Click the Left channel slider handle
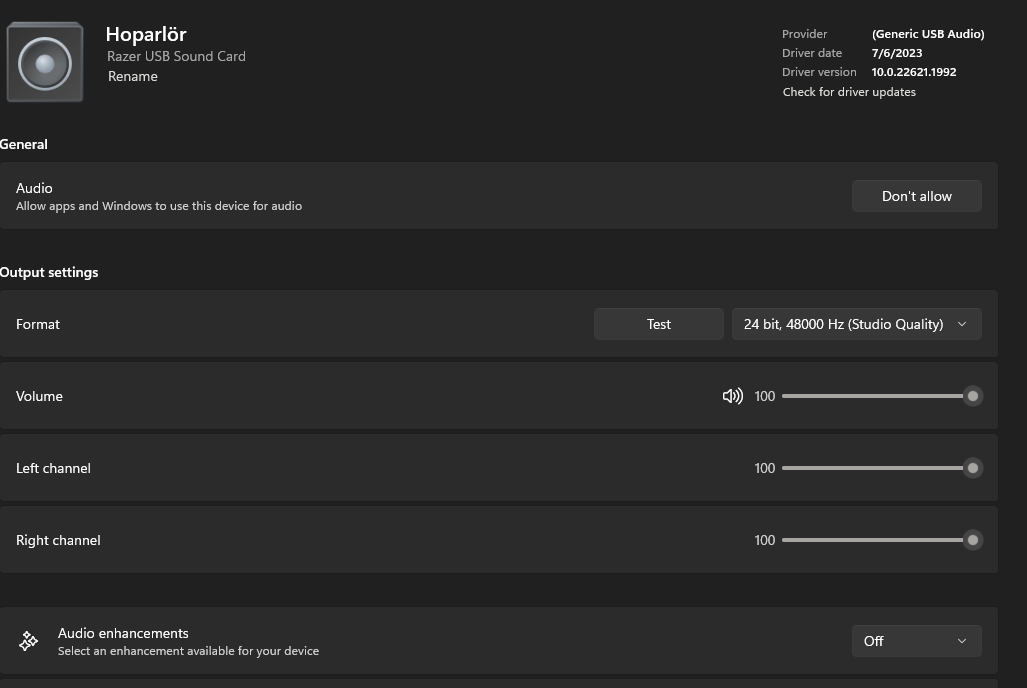 (972, 468)
